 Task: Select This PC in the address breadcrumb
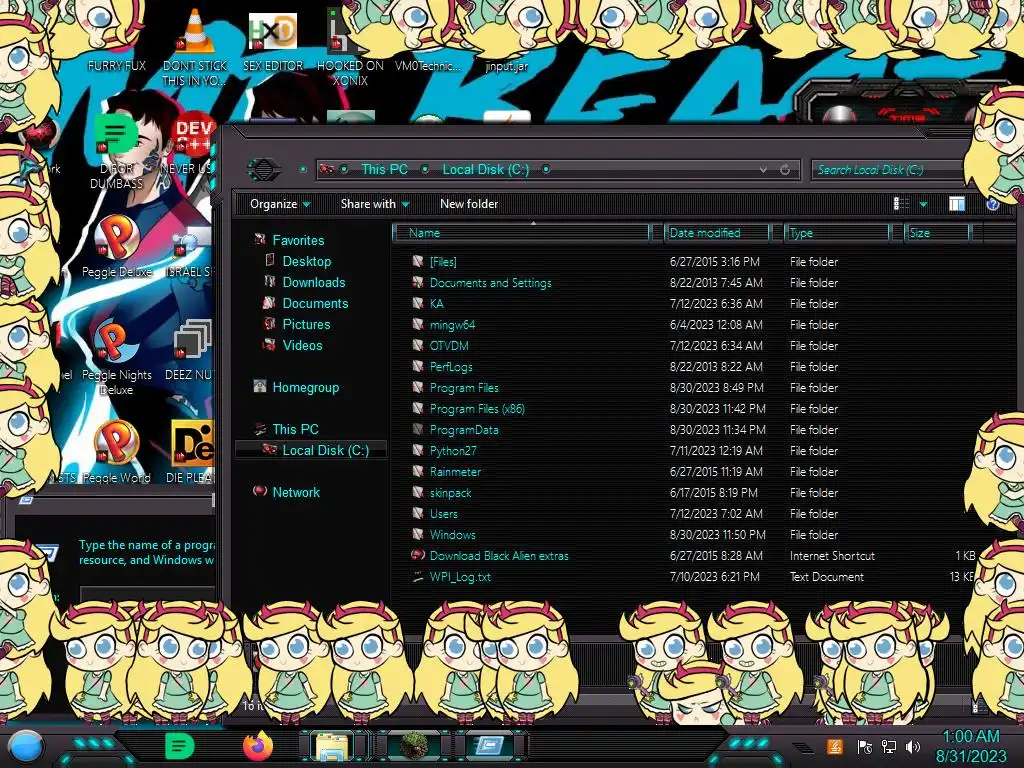click(385, 170)
